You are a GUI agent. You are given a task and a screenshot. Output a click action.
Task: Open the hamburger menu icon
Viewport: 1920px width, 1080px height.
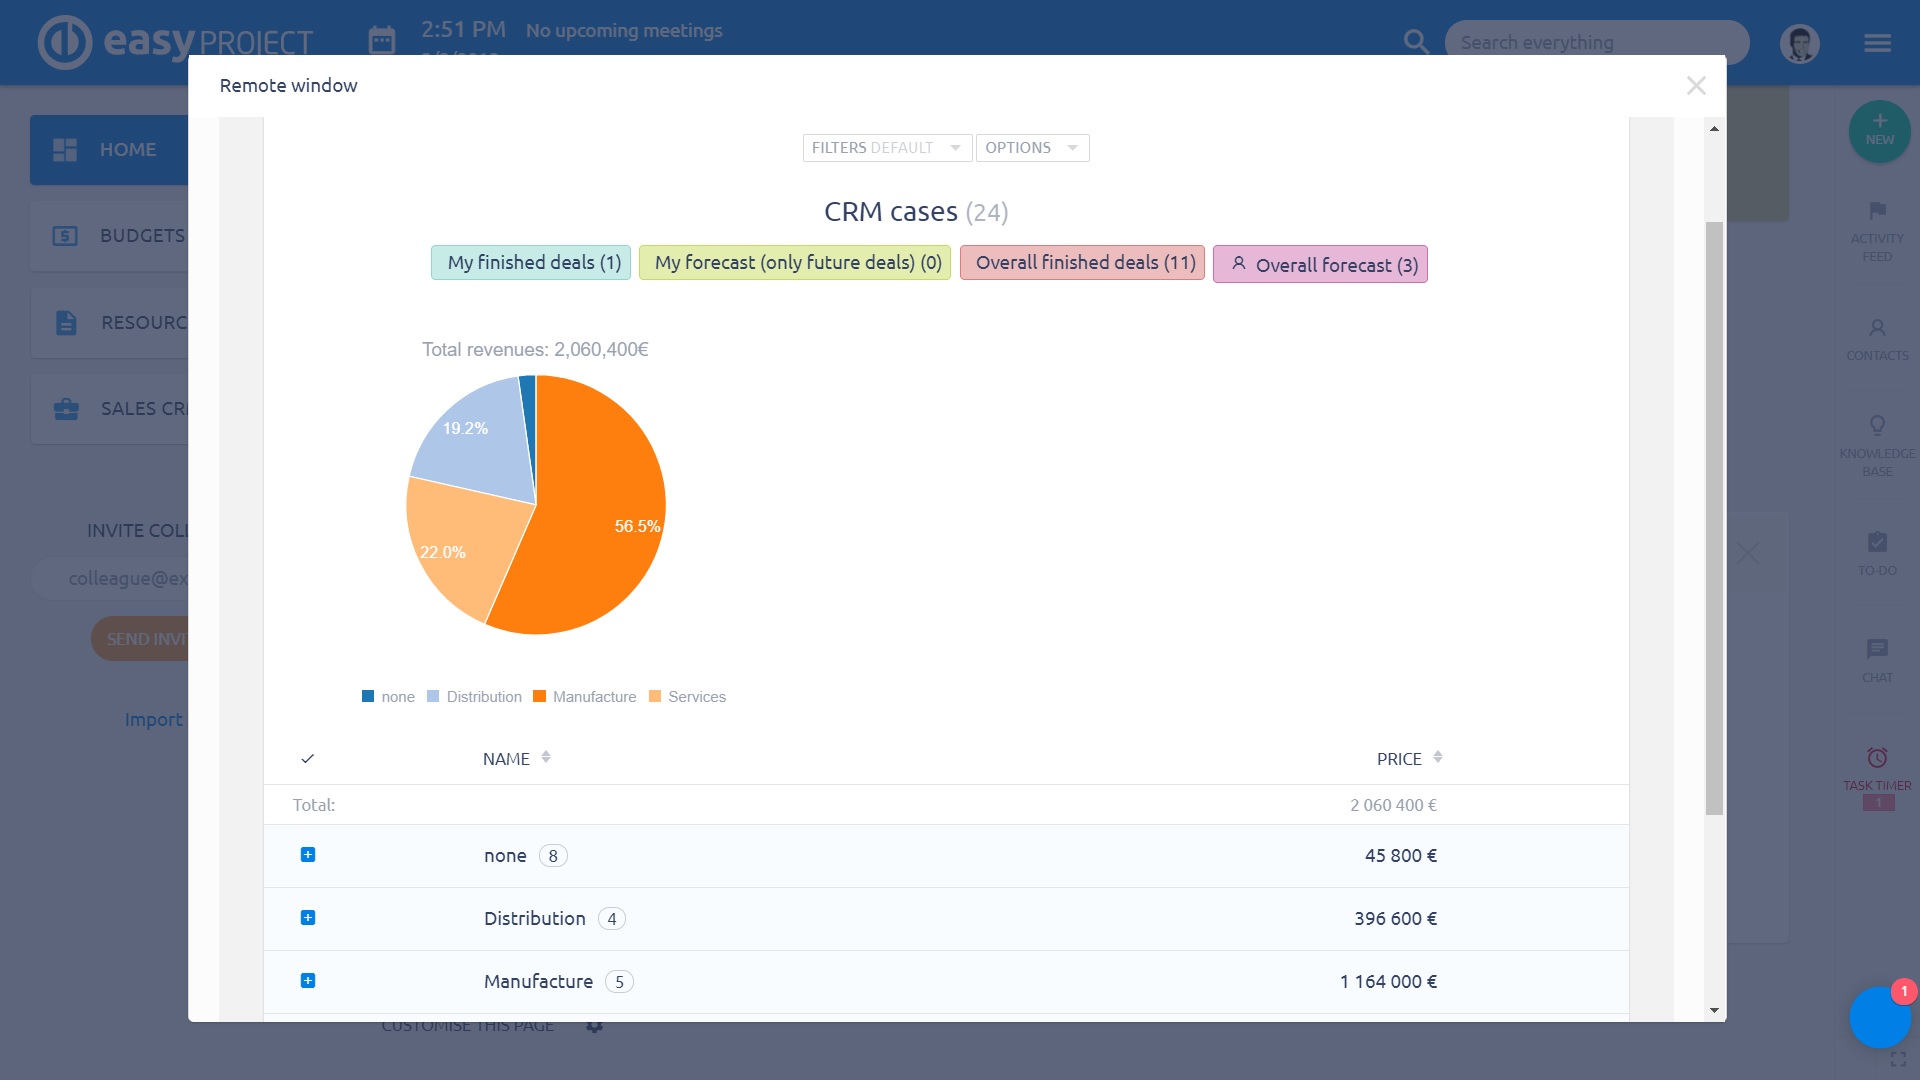click(1877, 43)
